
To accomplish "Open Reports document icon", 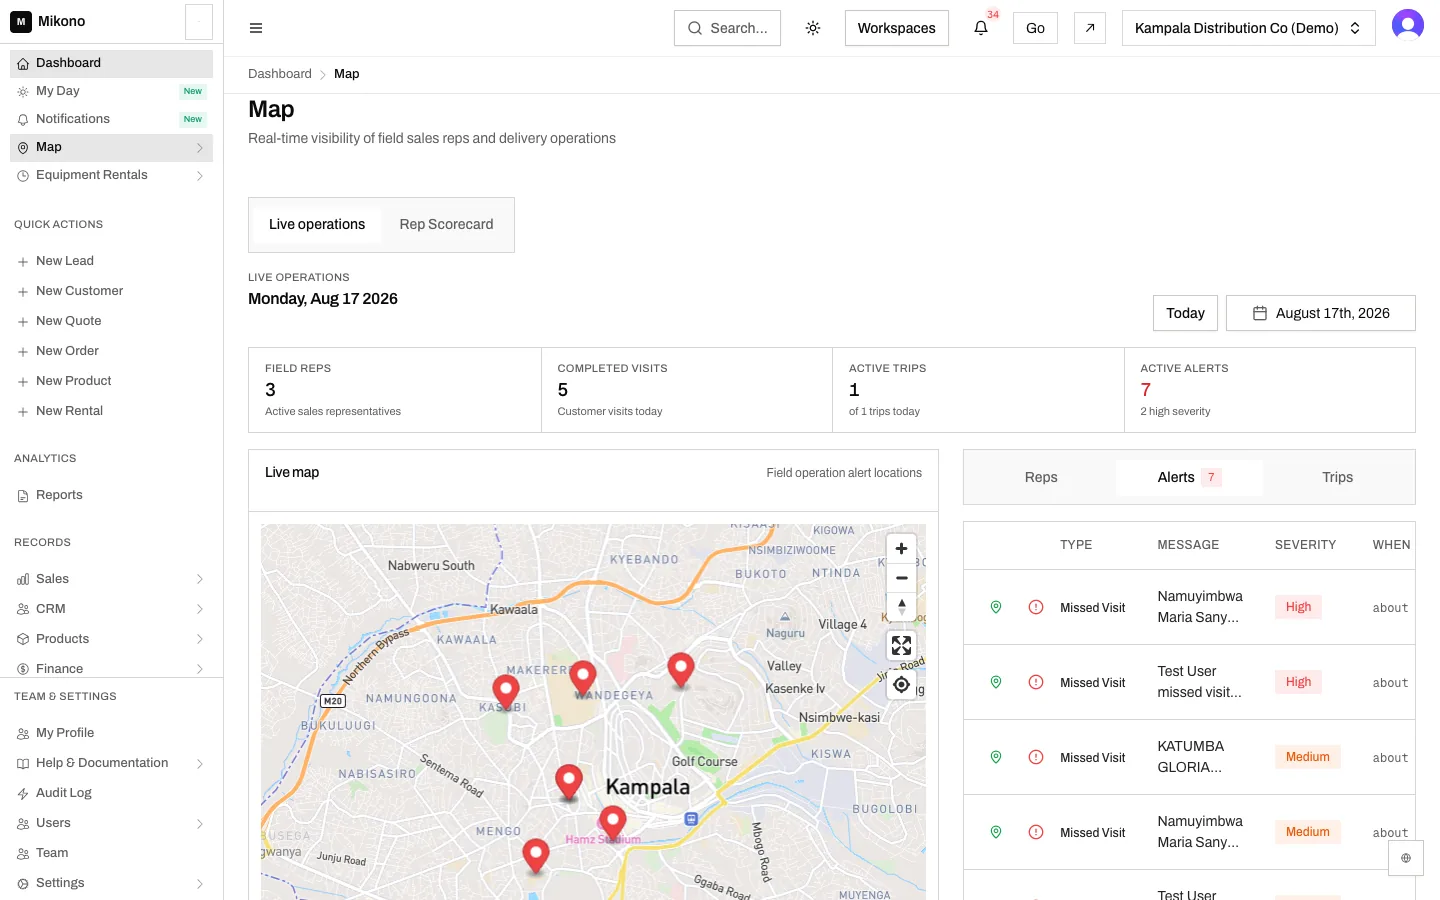I will [23, 496].
